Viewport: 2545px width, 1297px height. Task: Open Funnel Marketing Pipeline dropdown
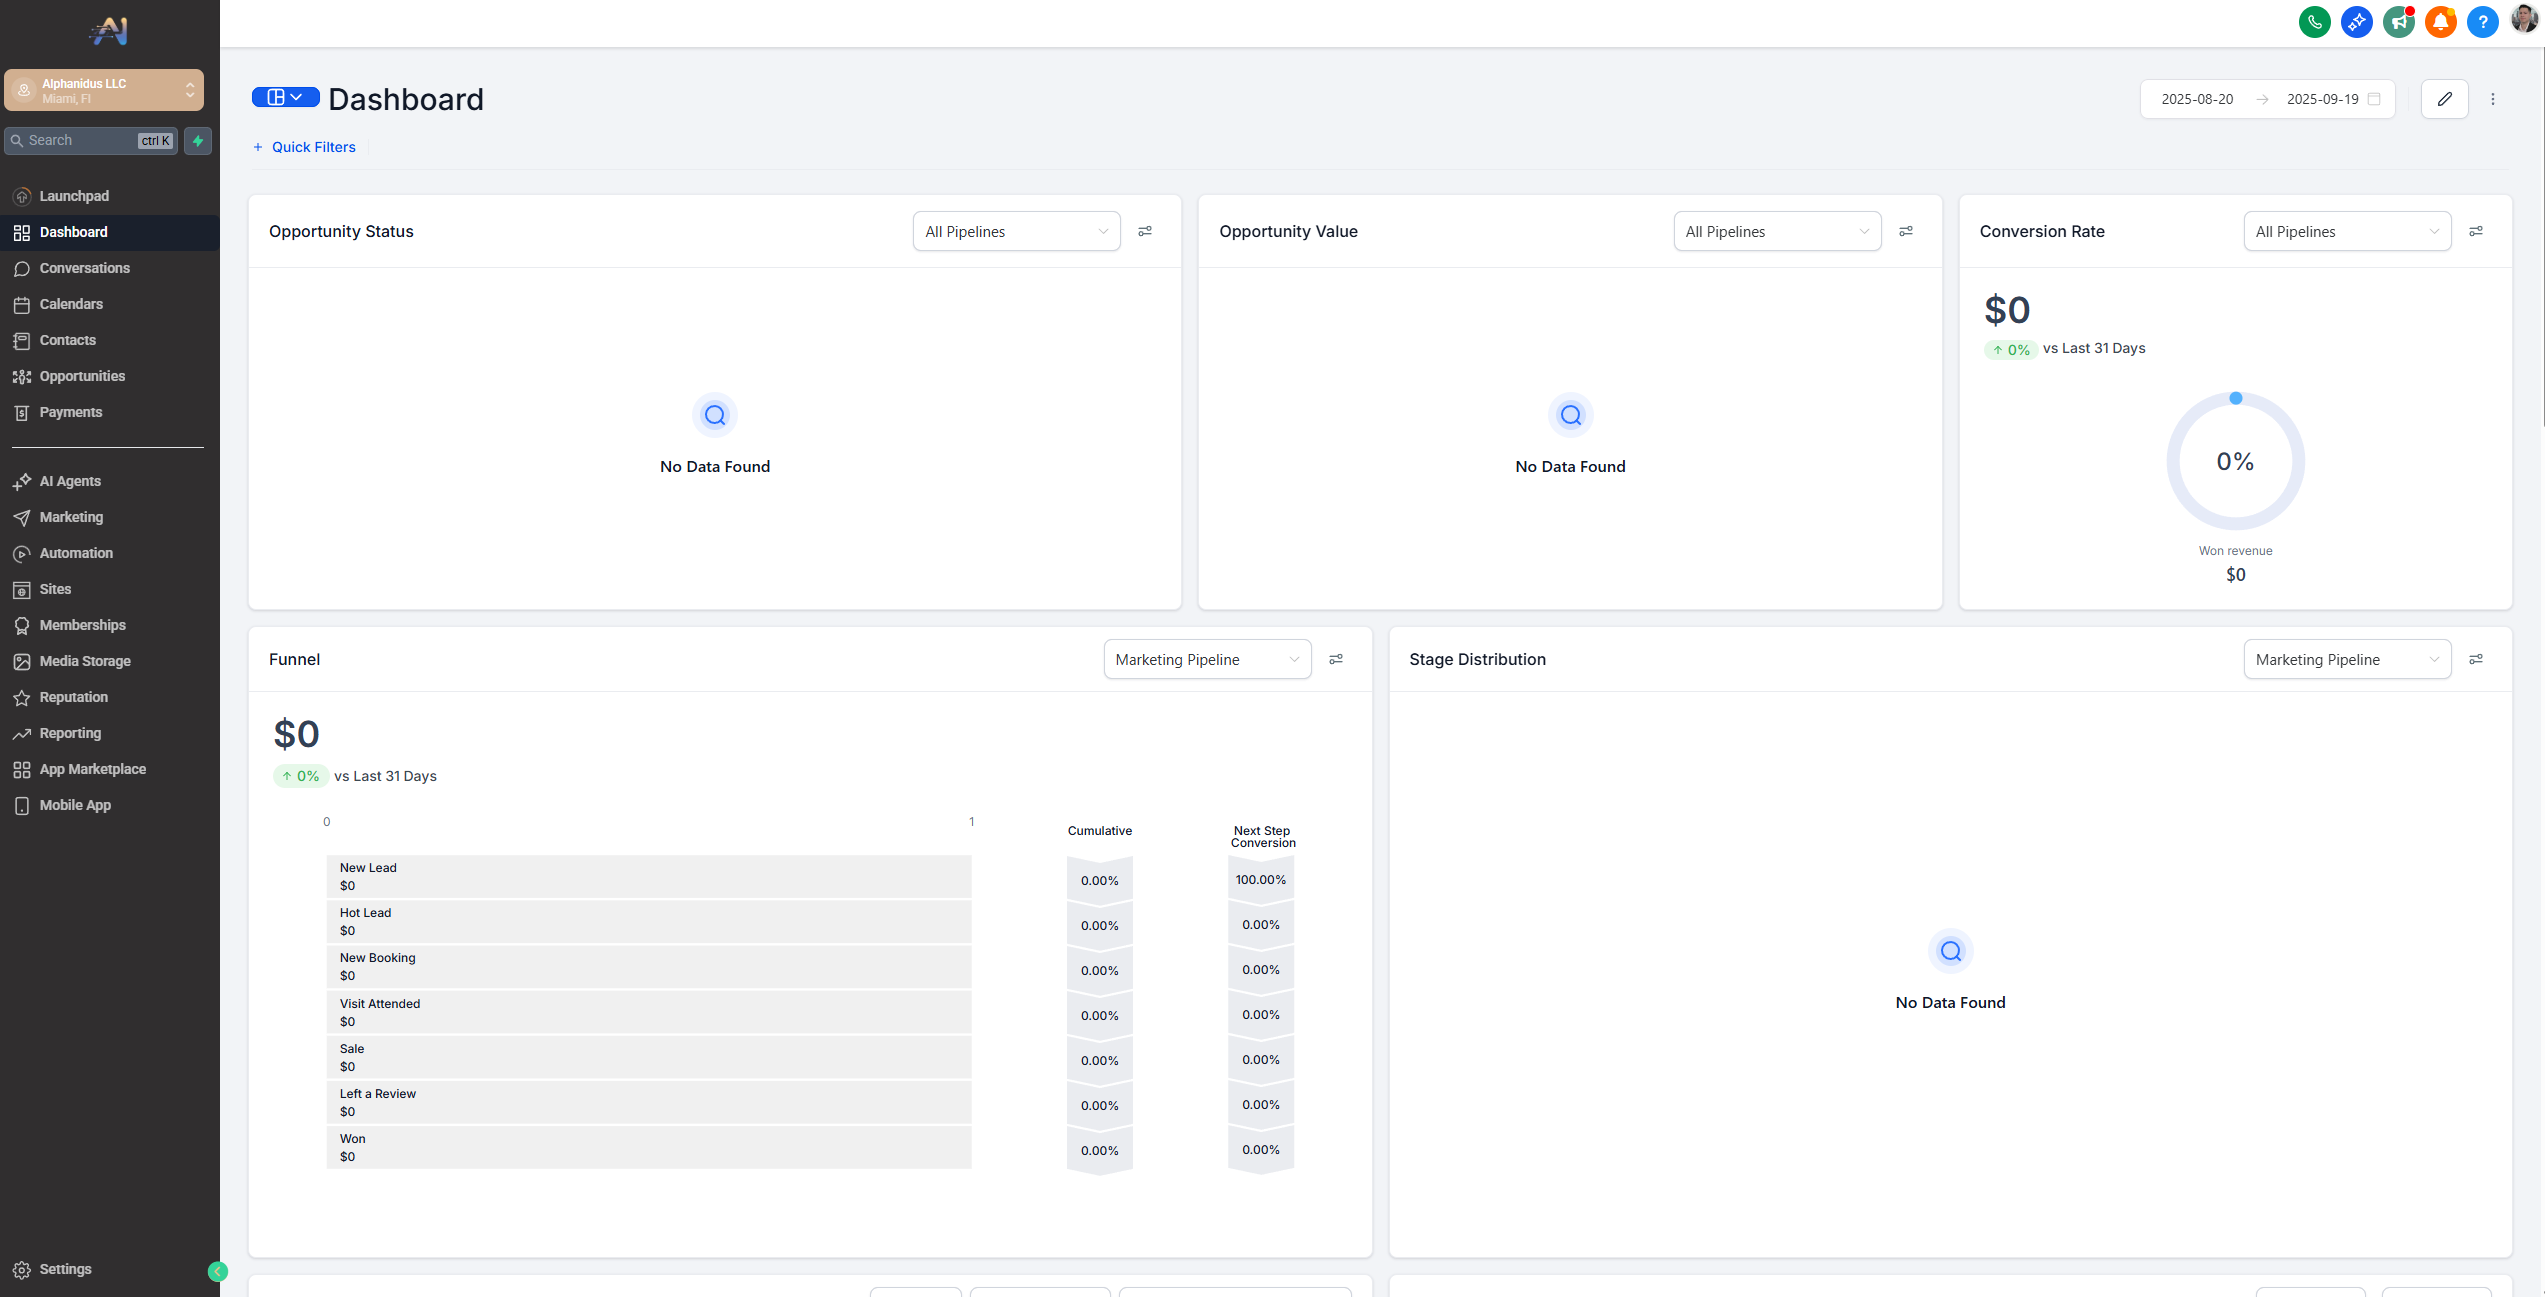[1207, 659]
